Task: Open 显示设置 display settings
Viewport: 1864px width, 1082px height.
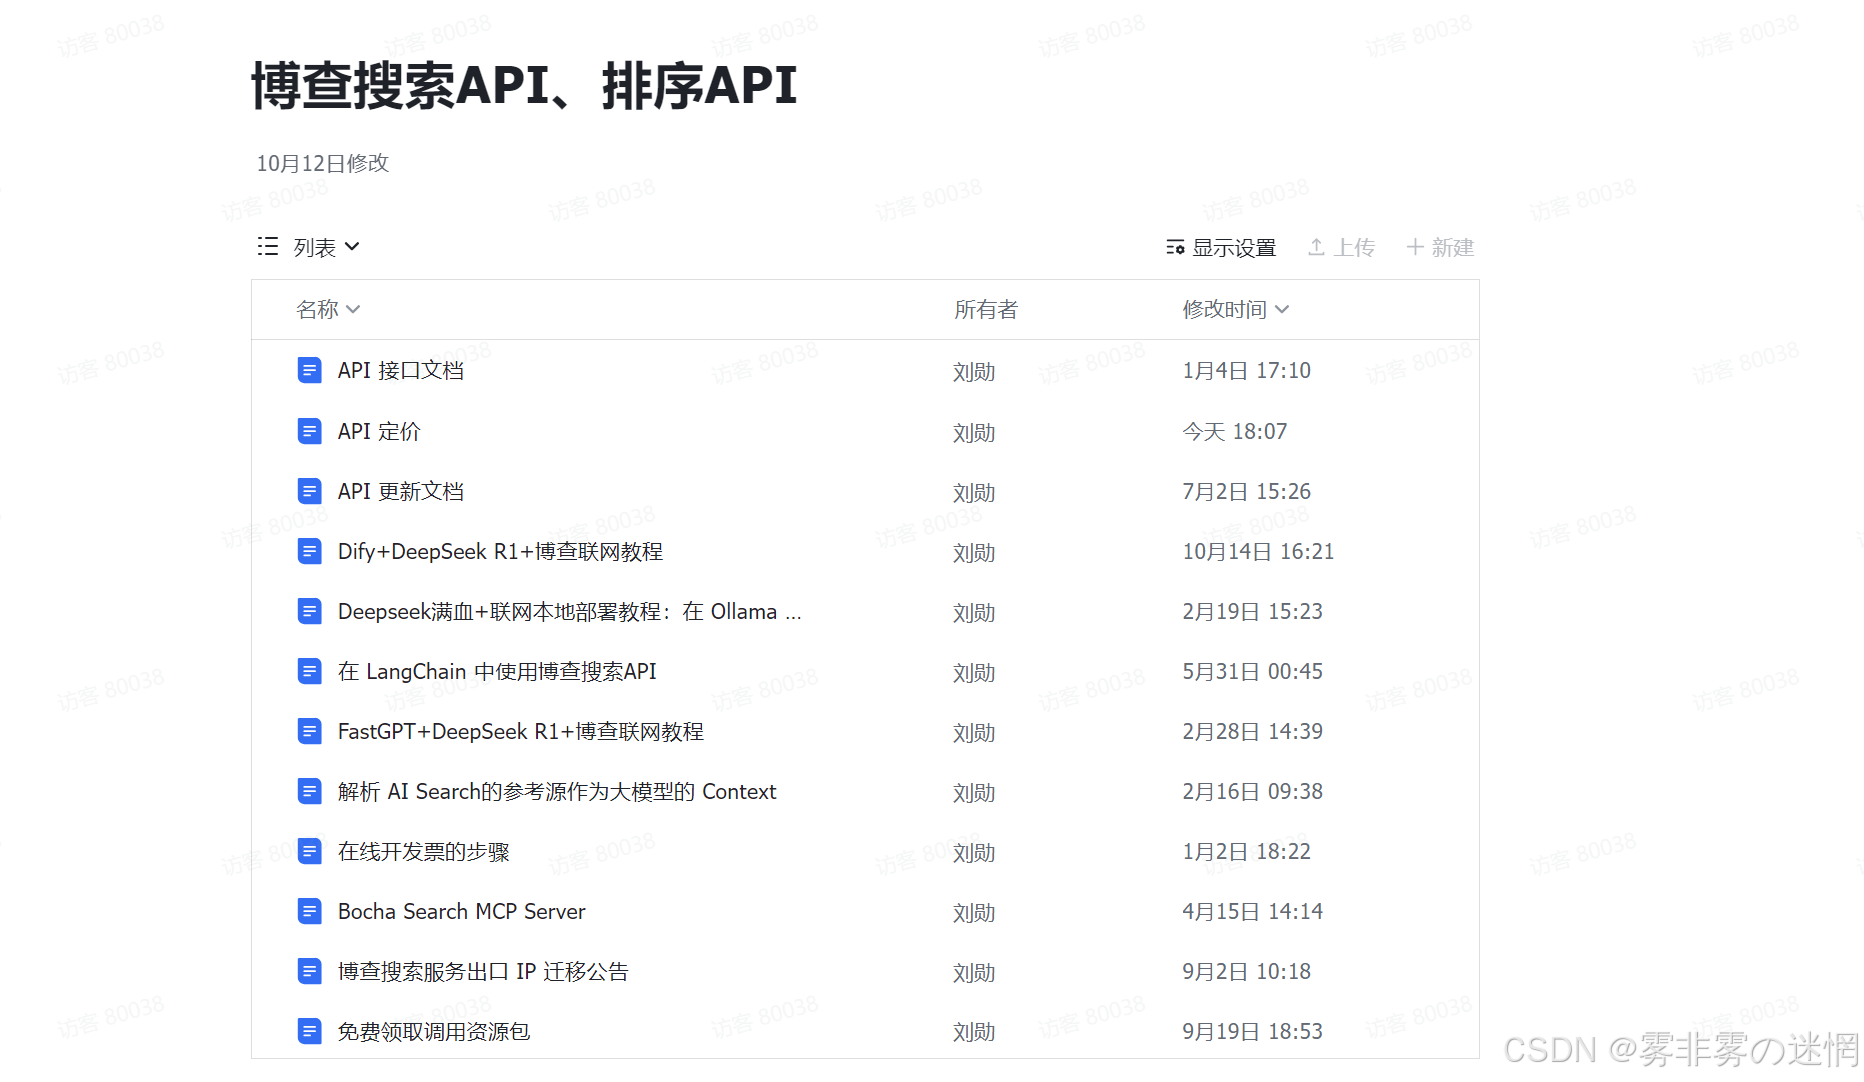Action: tap(1221, 247)
